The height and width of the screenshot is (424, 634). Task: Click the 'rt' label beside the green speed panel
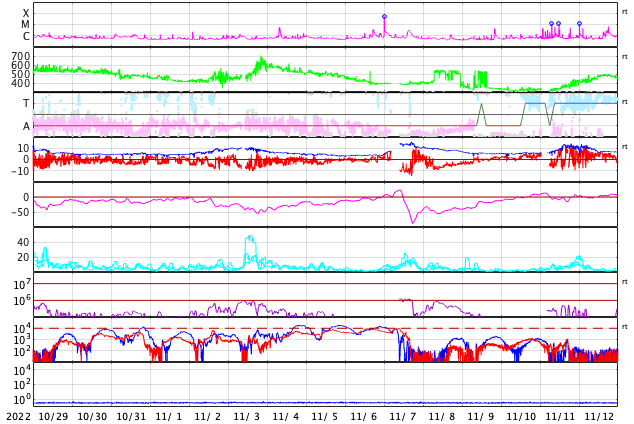coord(624,57)
